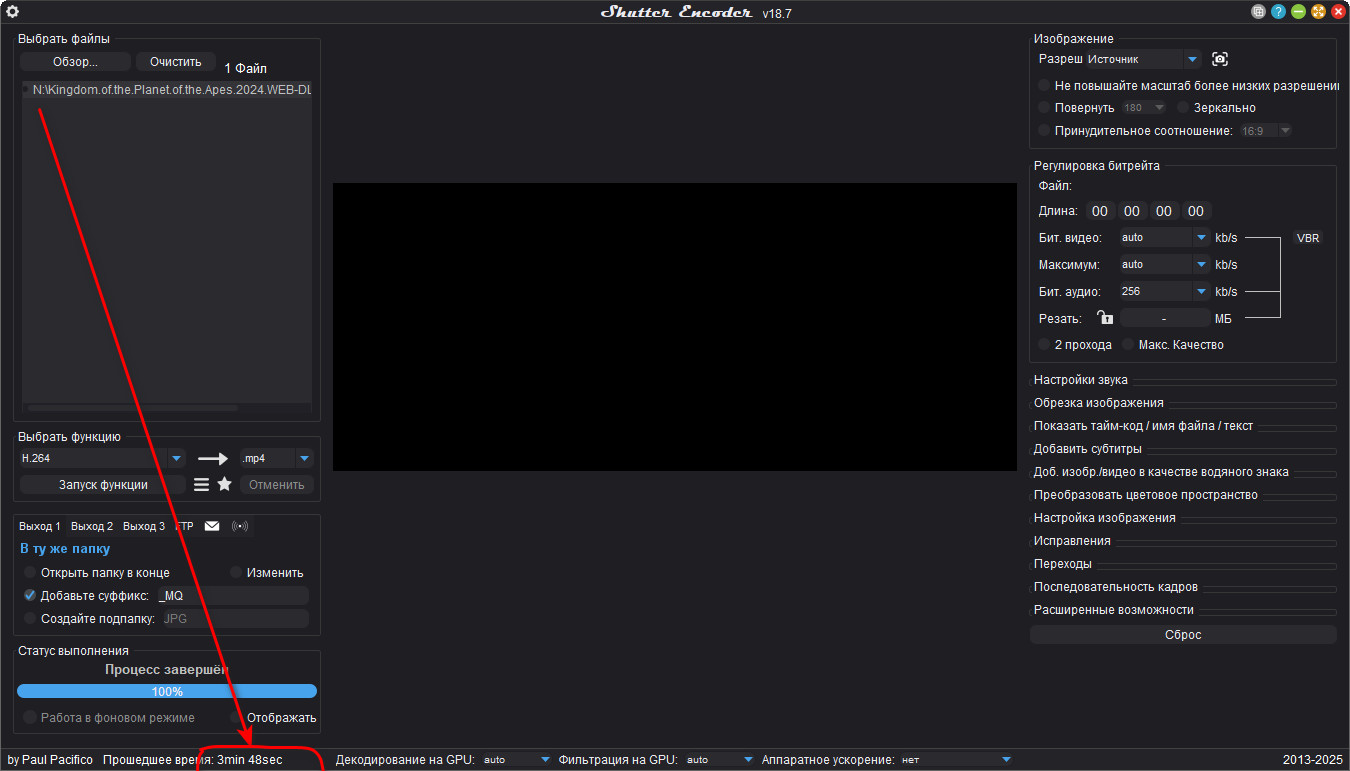The width and height of the screenshot is (1350, 771).
Task: Switch to the Выход 3 tab
Action: [144, 526]
